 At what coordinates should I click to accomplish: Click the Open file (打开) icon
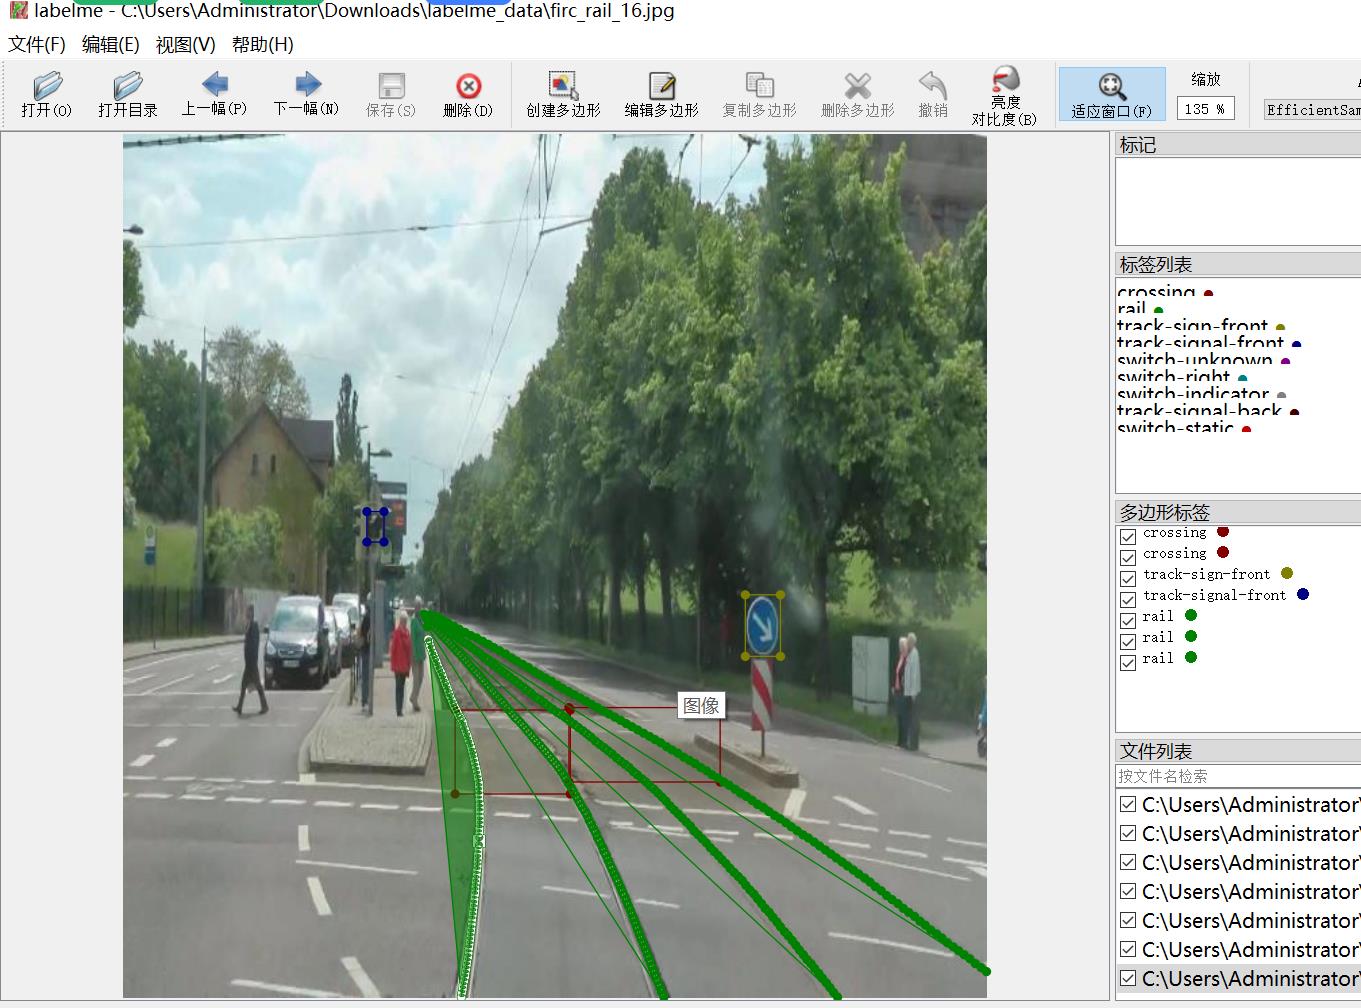pyautogui.click(x=47, y=94)
